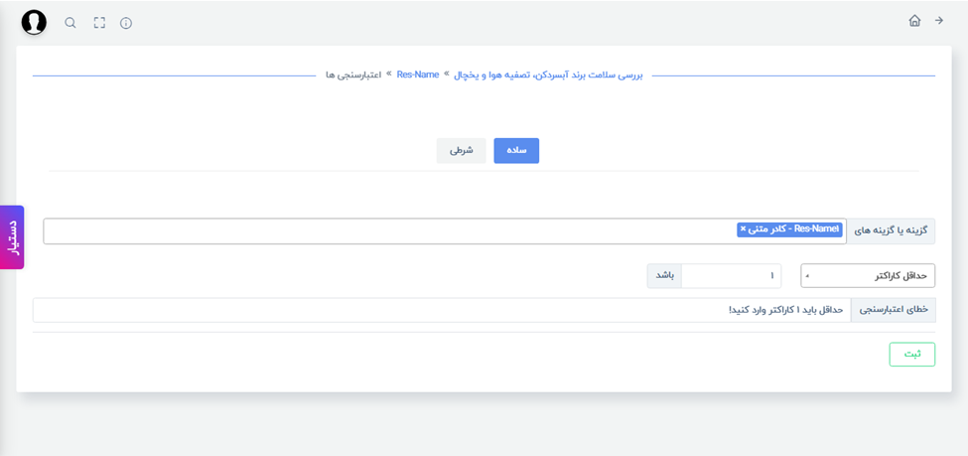This screenshot has width=968, height=456.
Task: Click the forward arrow icon at top right
Action: 939,20
